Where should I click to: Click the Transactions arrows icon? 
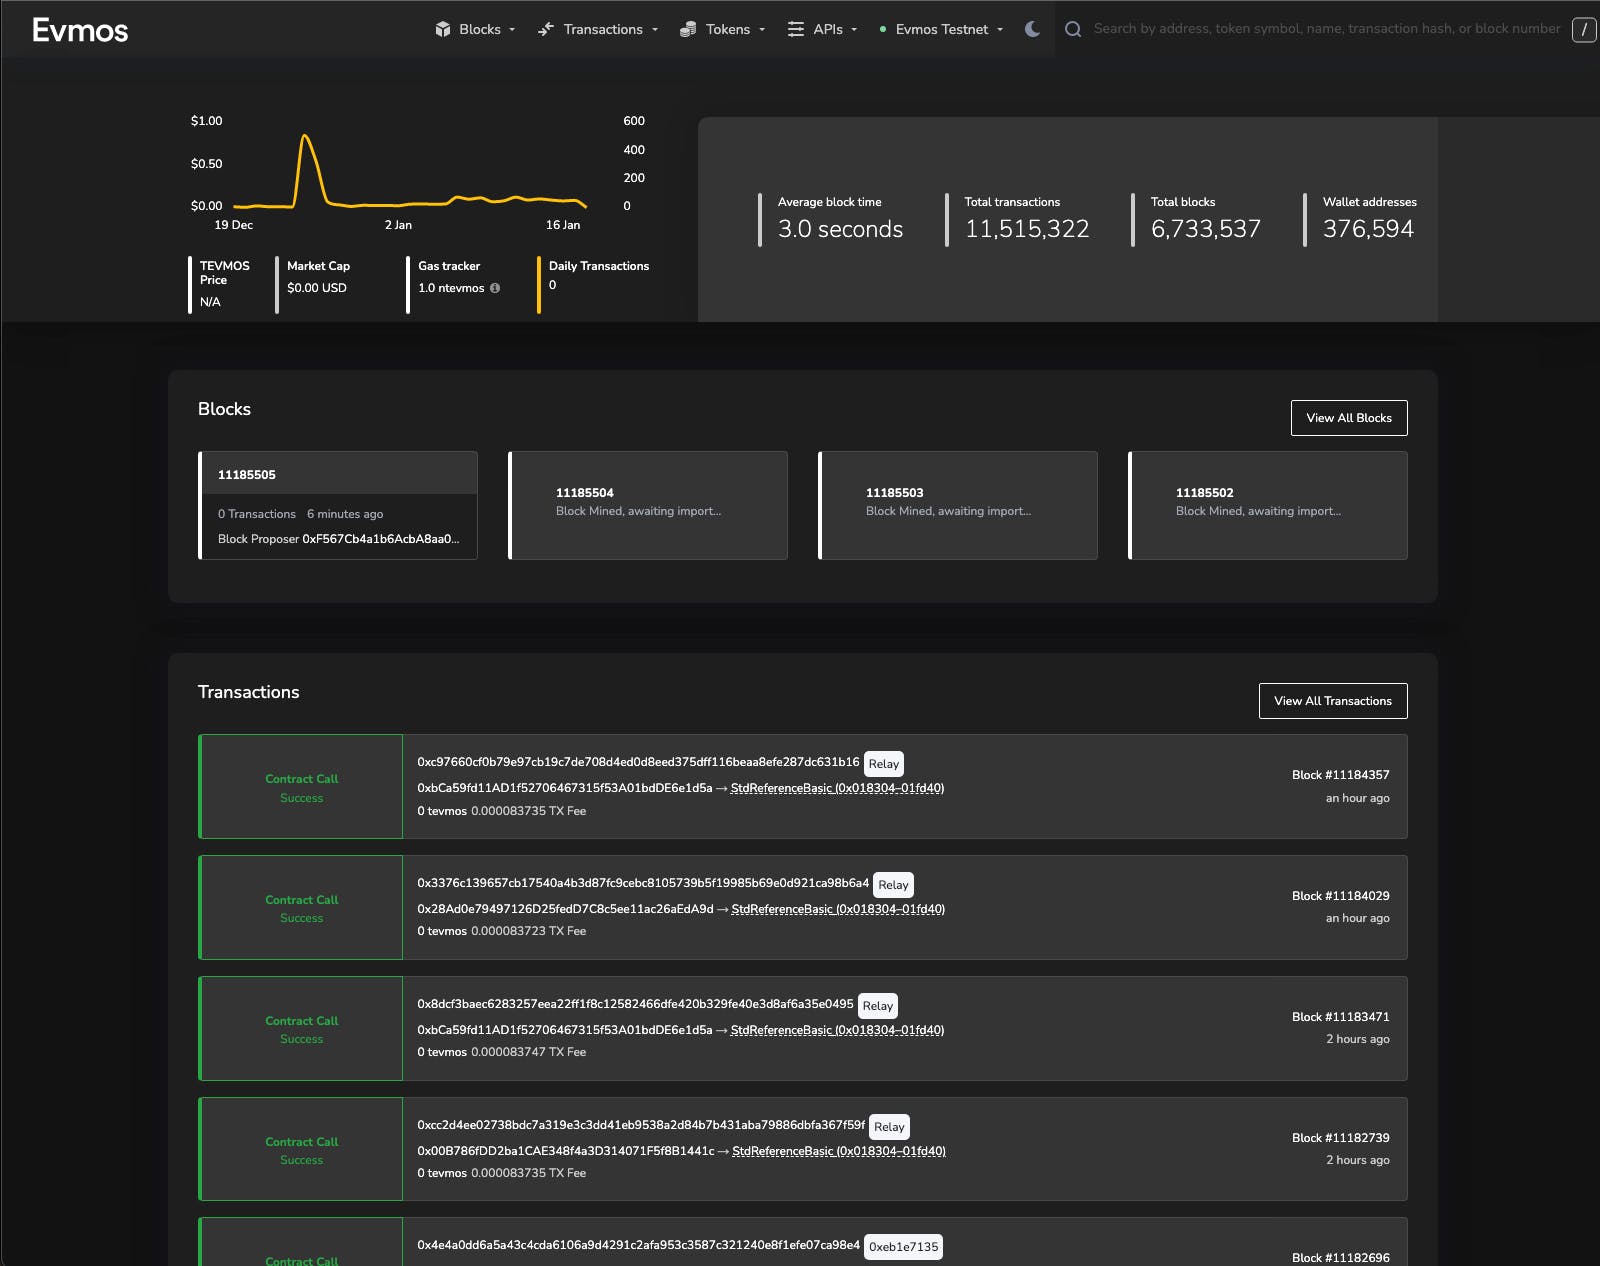[546, 29]
